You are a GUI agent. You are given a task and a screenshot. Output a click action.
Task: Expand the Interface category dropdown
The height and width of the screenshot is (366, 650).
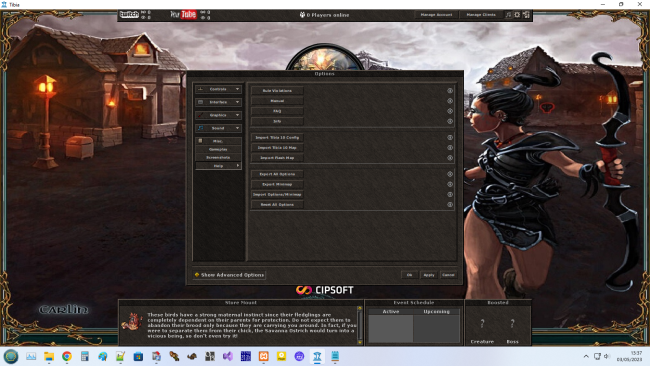218,102
